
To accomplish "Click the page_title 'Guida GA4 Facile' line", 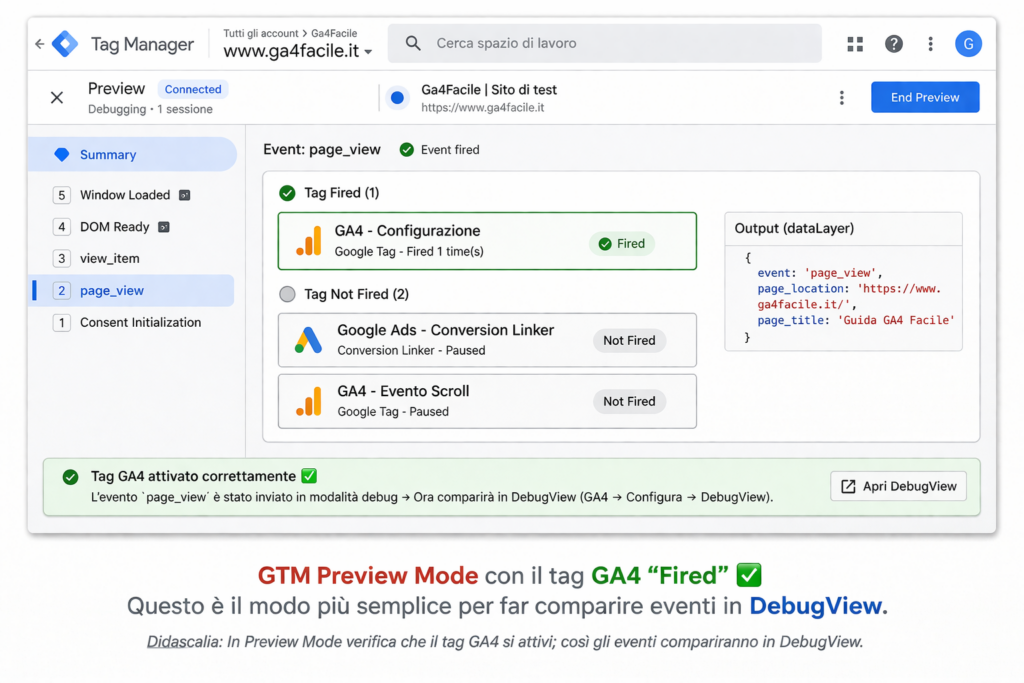I will coord(856,320).
